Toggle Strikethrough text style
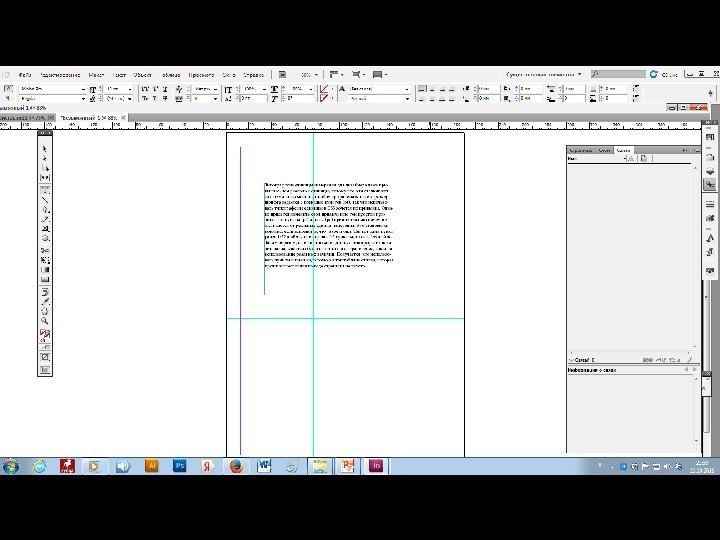Screen dimensions: 720x540 165,98
